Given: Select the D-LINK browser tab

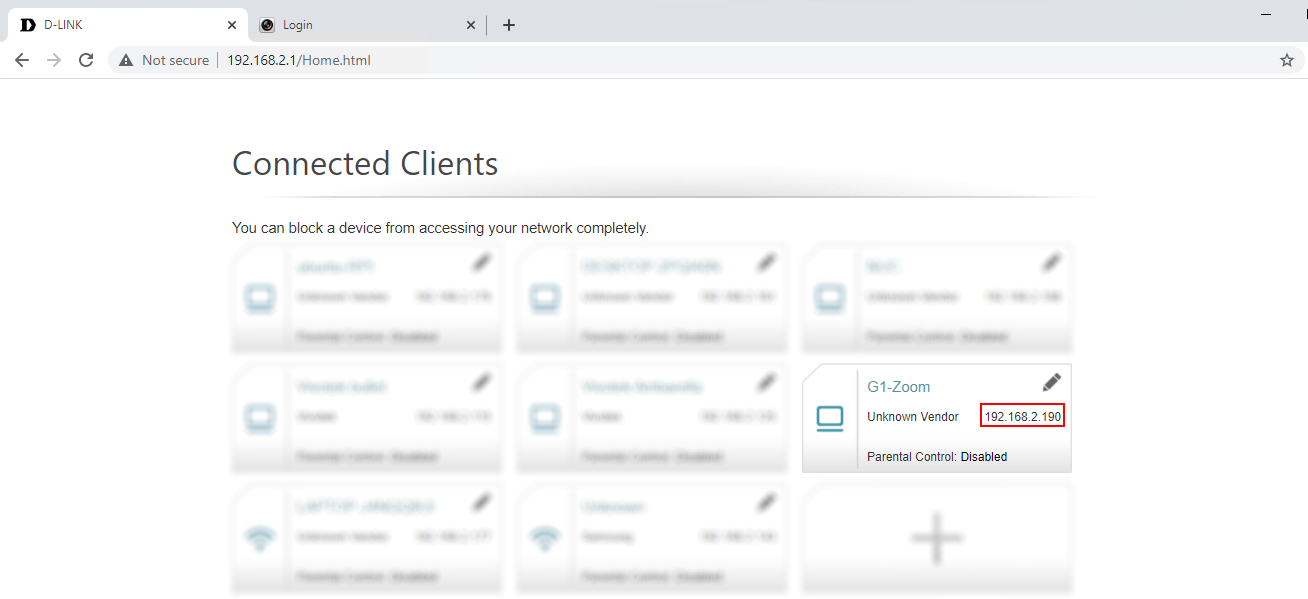Looking at the screenshot, I should [120, 25].
